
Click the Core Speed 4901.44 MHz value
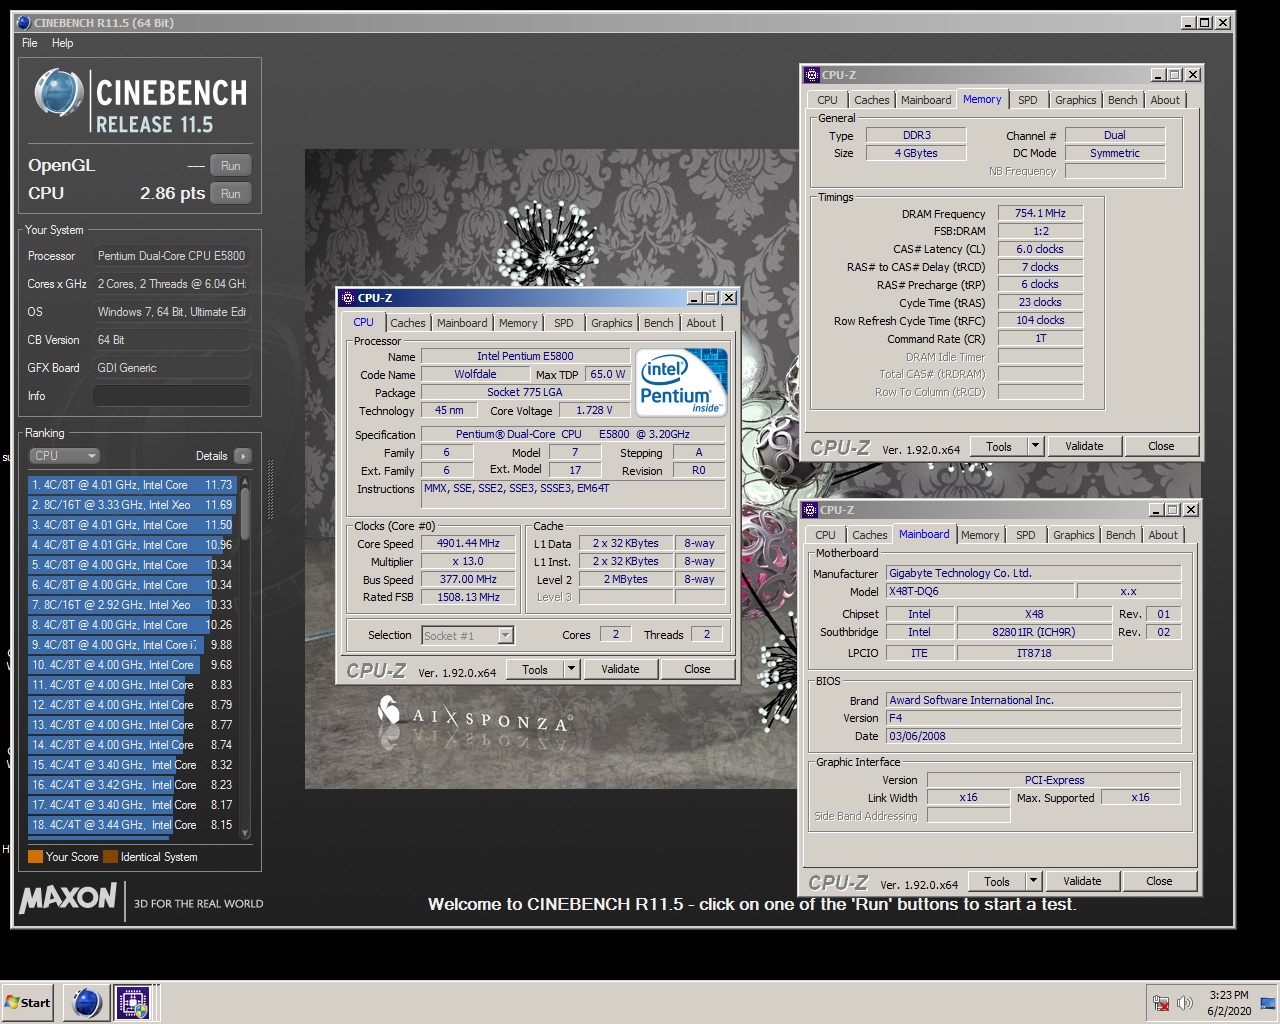tap(468, 543)
